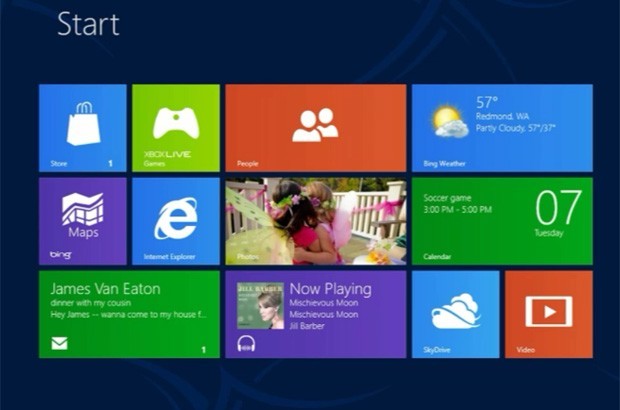Click the partly cloudy sun weather icon

click(x=450, y=121)
